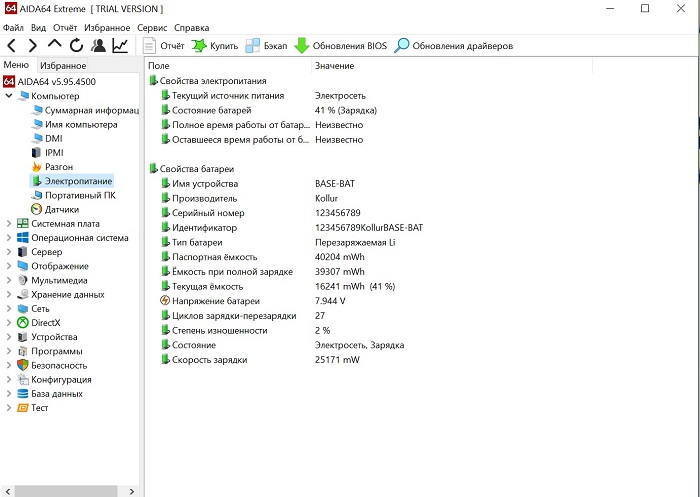The image size is (700, 497).
Task: Select the Степень изношенности row
Action: pyautogui.click(x=246, y=330)
